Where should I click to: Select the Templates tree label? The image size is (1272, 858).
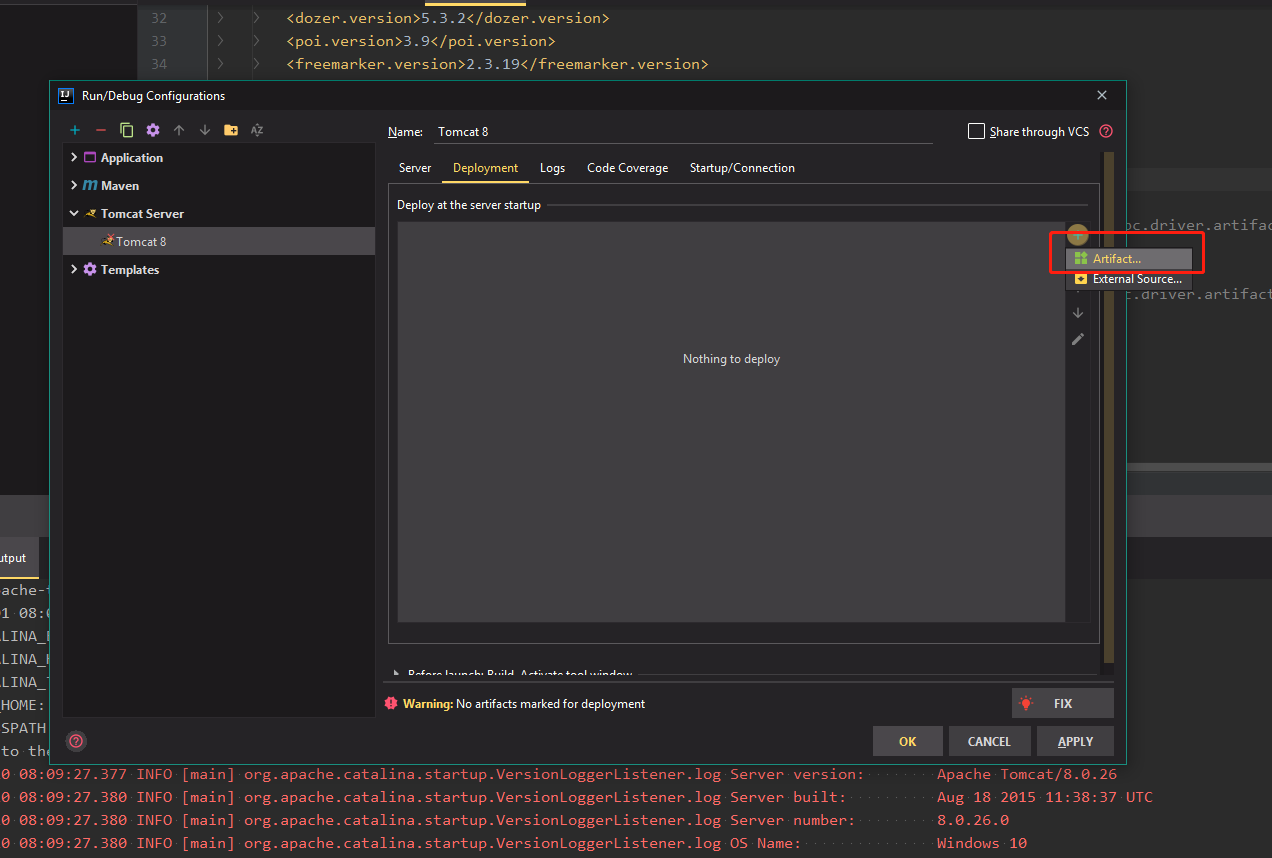tap(130, 270)
